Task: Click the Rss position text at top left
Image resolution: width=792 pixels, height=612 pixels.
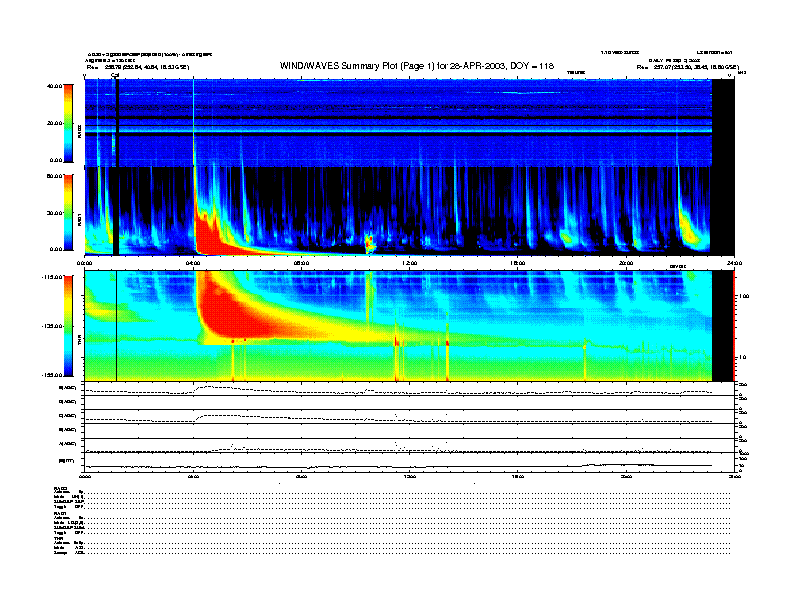Action: coord(138,67)
